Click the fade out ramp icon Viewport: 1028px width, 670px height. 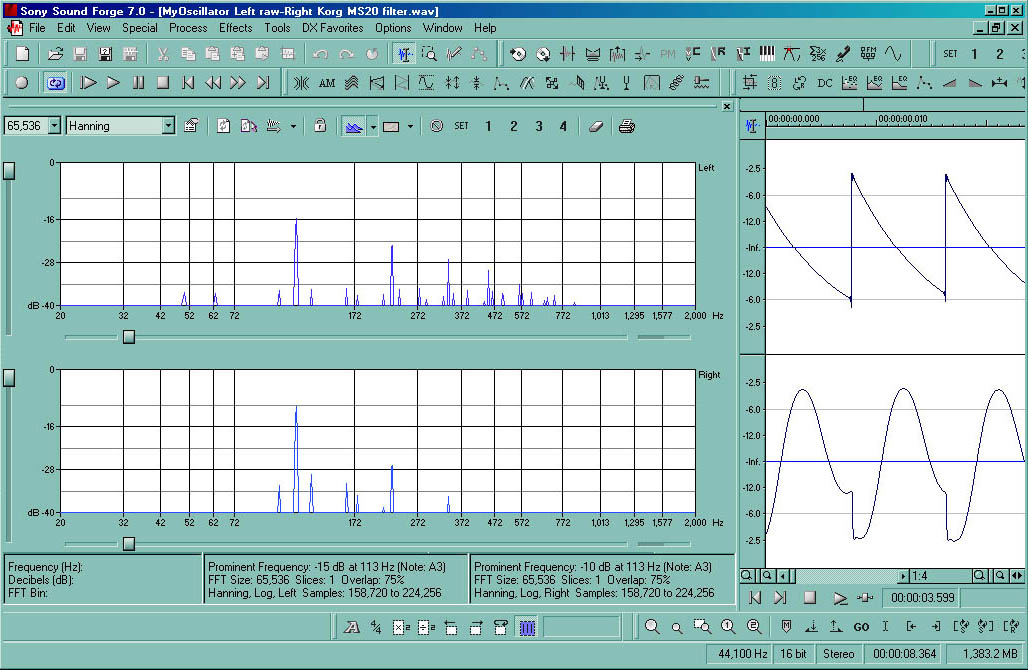(x=975, y=83)
